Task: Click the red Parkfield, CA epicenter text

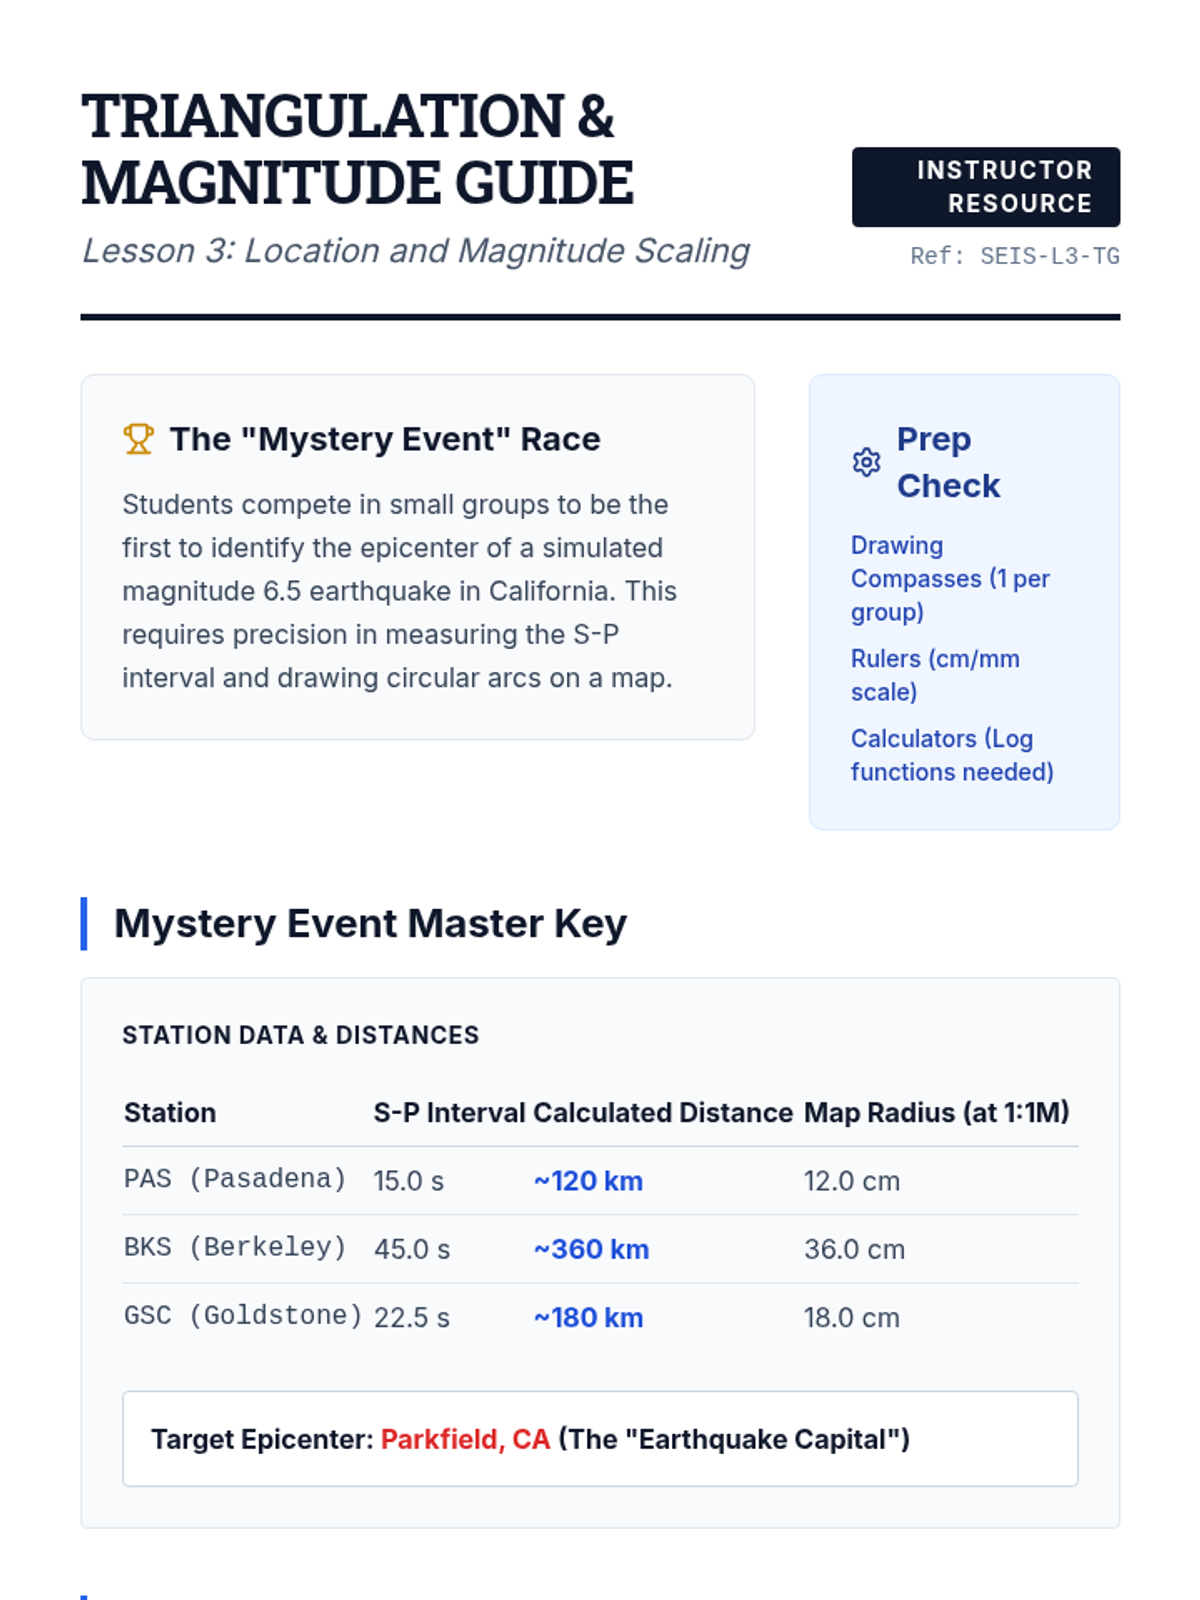Action: pyautogui.click(x=465, y=1439)
